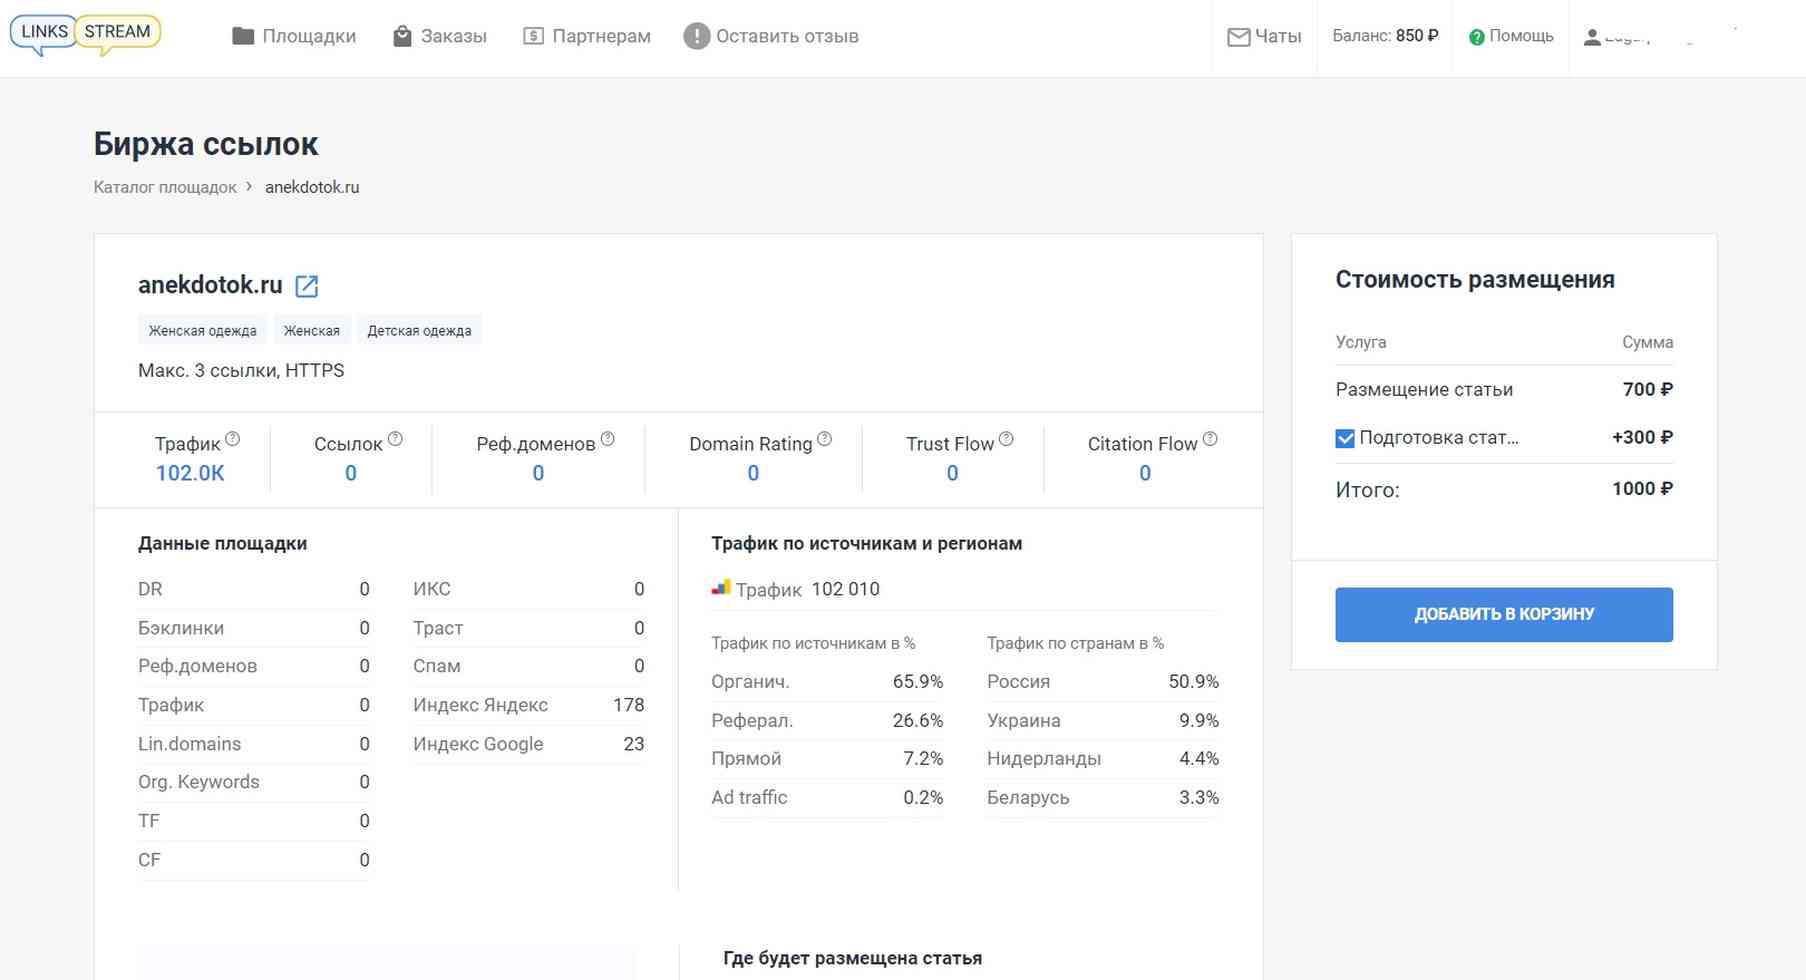The width and height of the screenshot is (1806, 980).
Task: Click Оставить отзыв in header
Action: pyautogui.click(x=771, y=37)
